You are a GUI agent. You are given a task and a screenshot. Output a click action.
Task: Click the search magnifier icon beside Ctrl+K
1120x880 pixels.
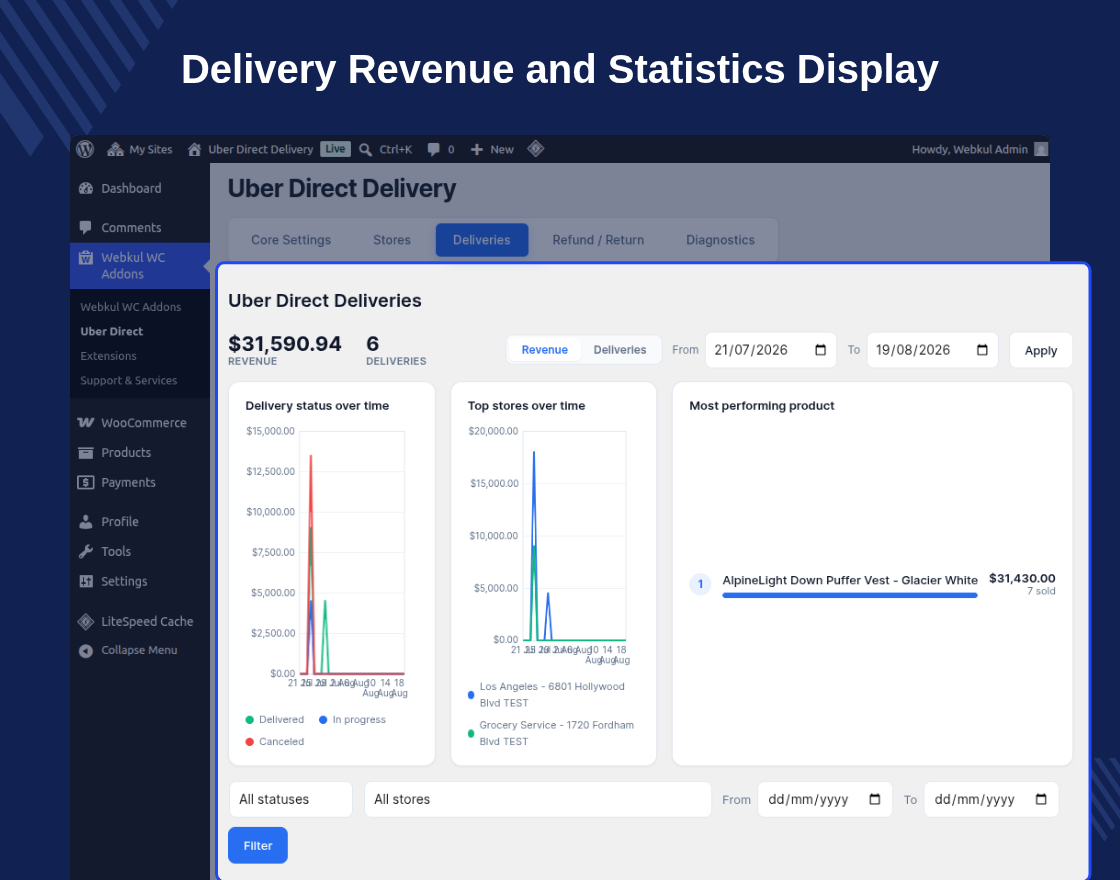[365, 149]
